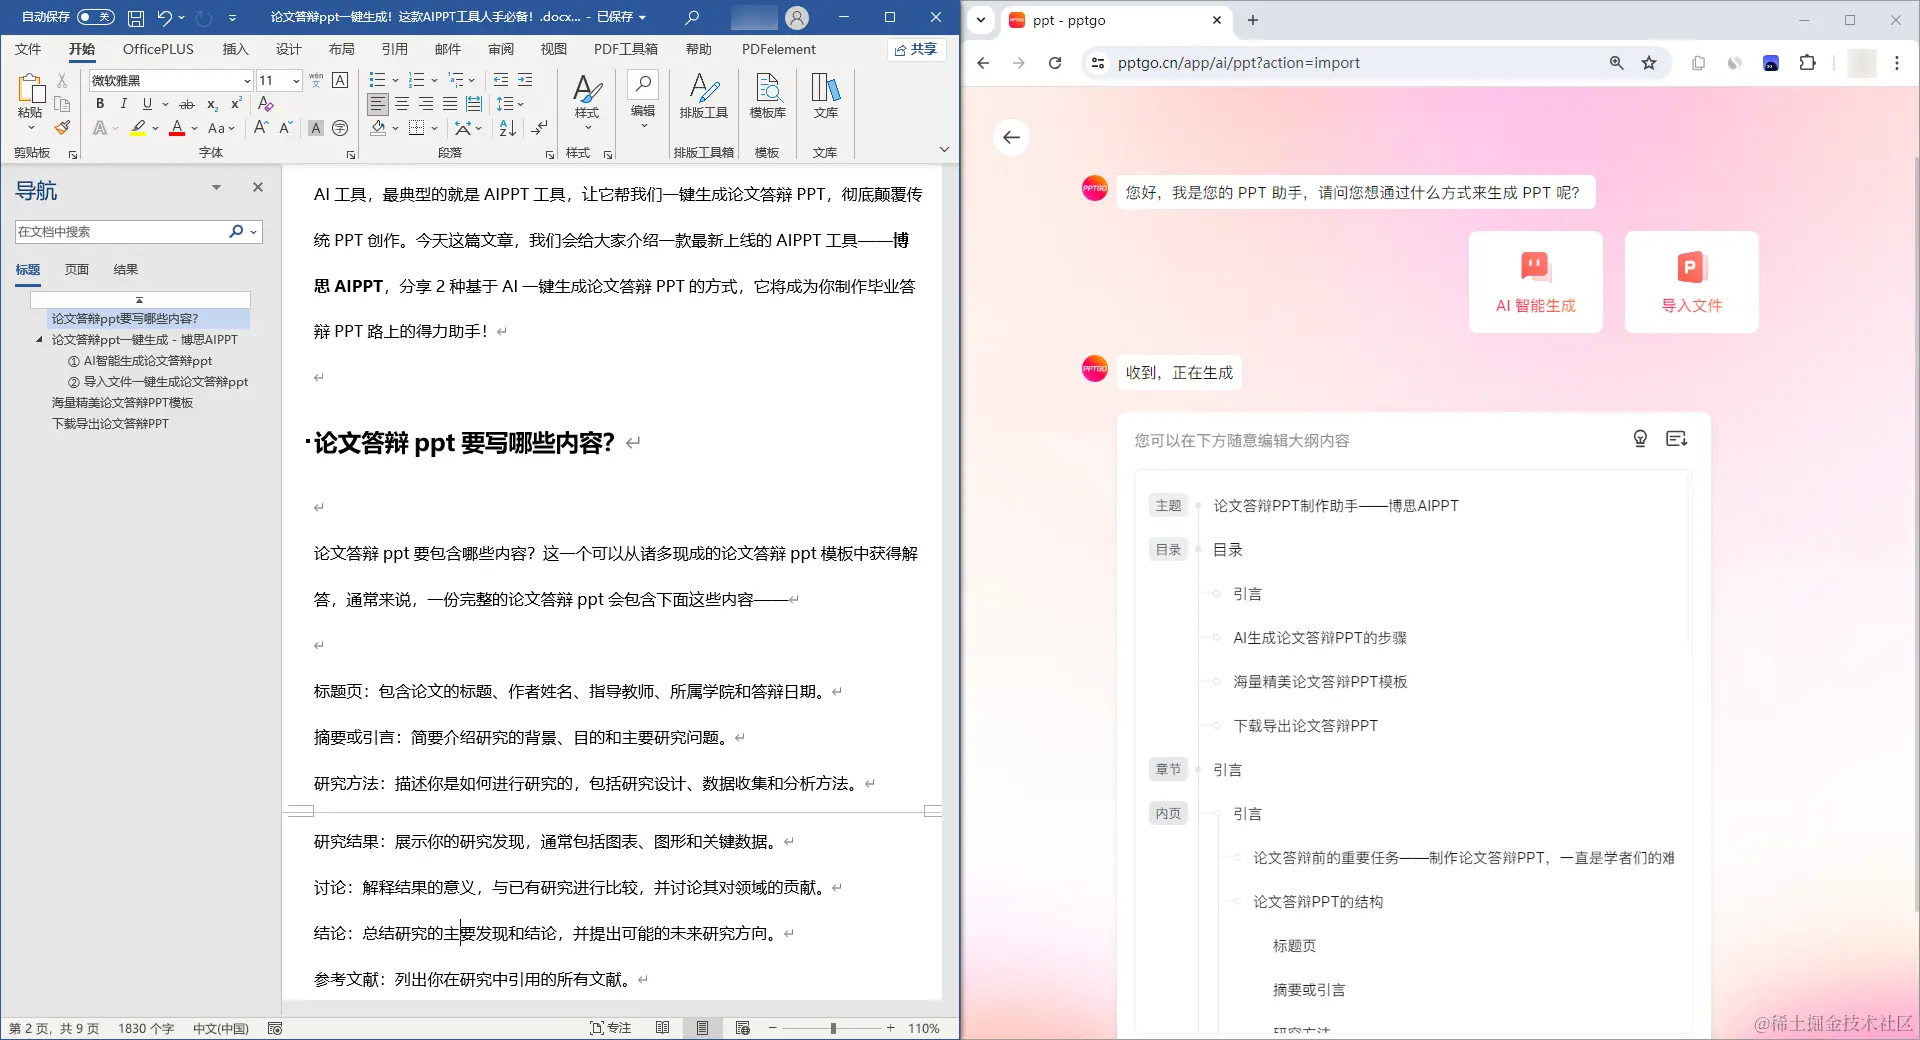The height and width of the screenshot is (1040, 1920).
Task: Reload the pptgo page in Chrome
Action: 1055,63
